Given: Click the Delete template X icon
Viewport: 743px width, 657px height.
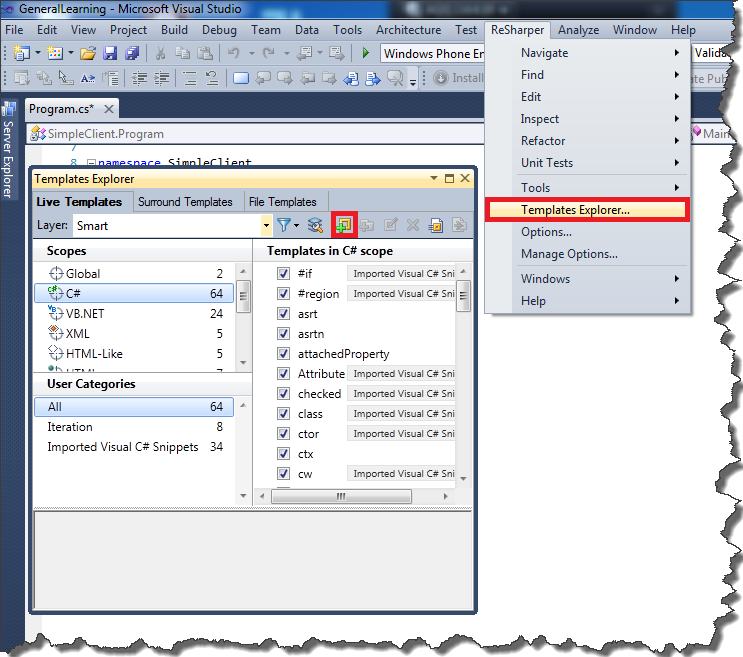Looking at the screenshot, I should pyautogui.click(x=413, y=225).
